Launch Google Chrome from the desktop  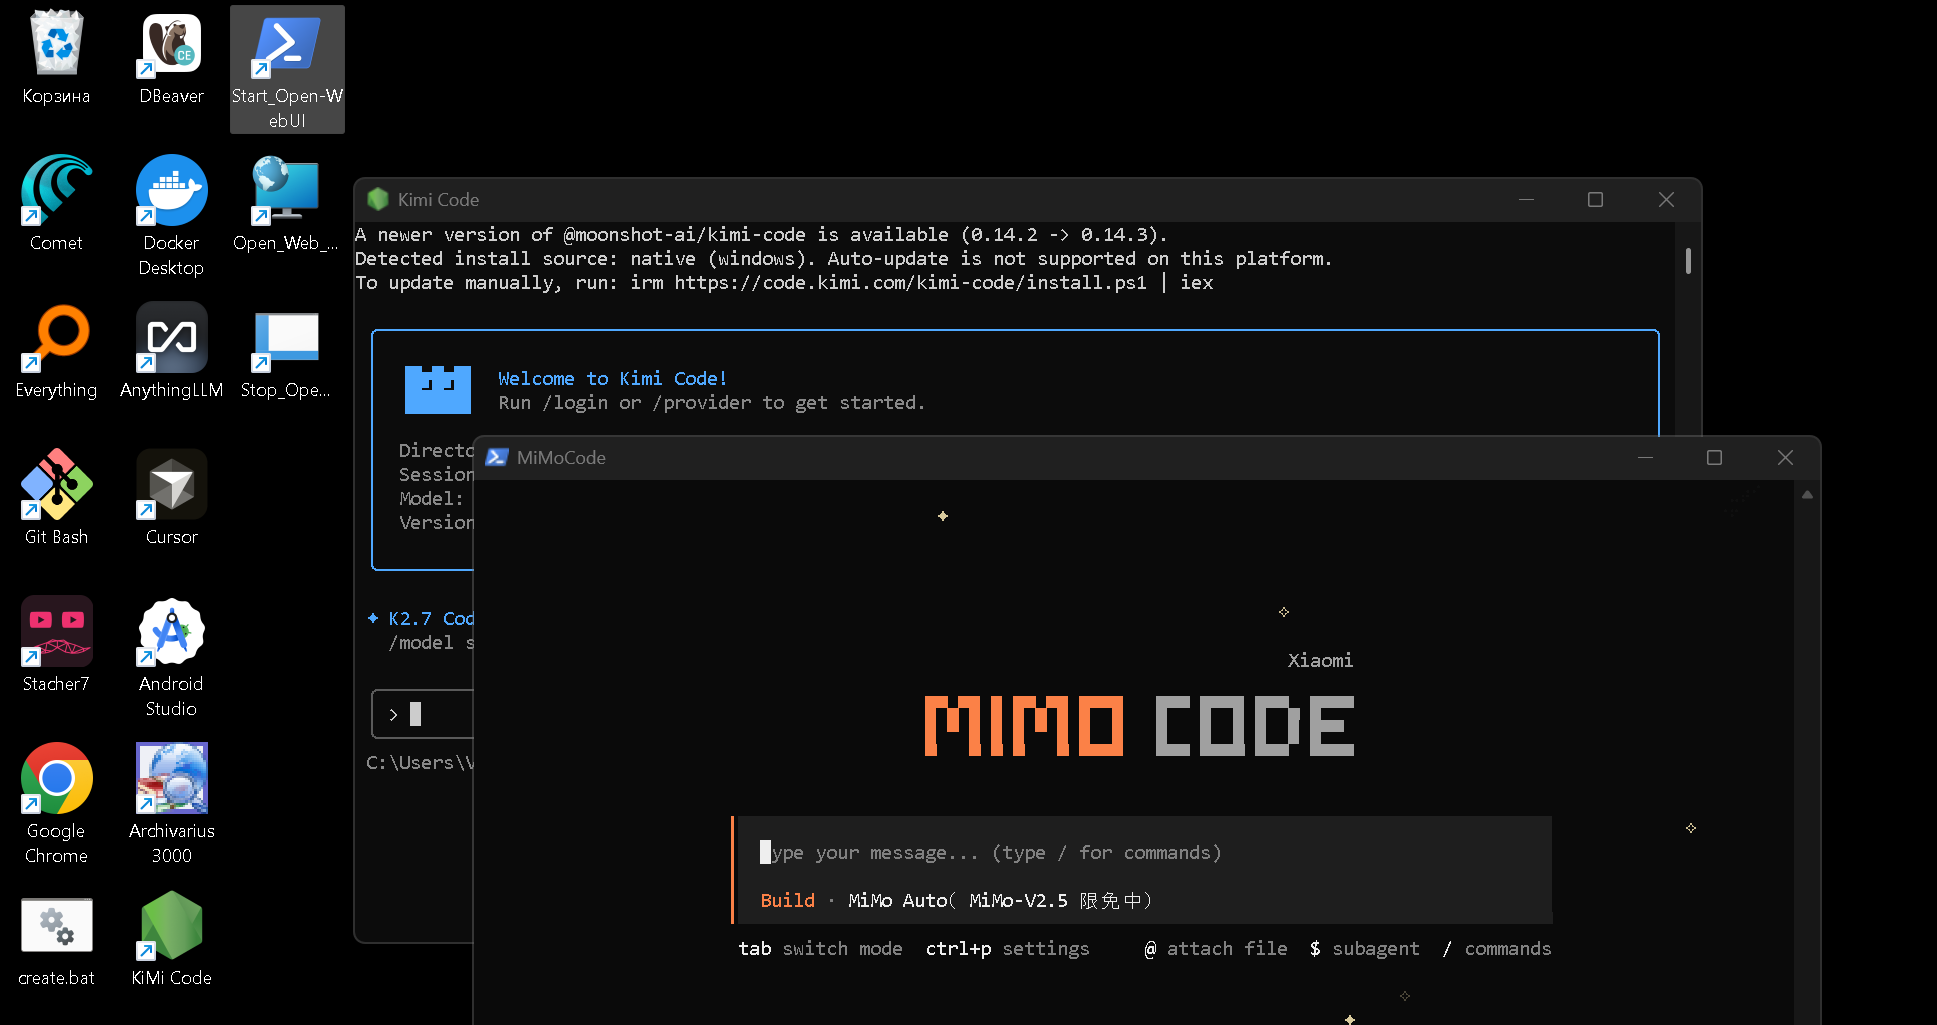[56, 804]
